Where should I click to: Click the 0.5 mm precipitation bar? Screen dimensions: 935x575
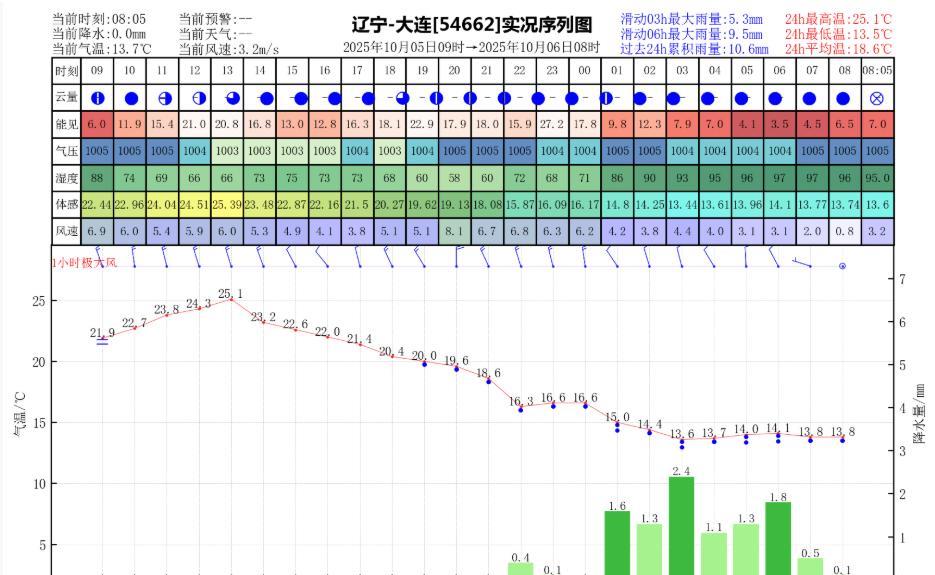(810, 567)
